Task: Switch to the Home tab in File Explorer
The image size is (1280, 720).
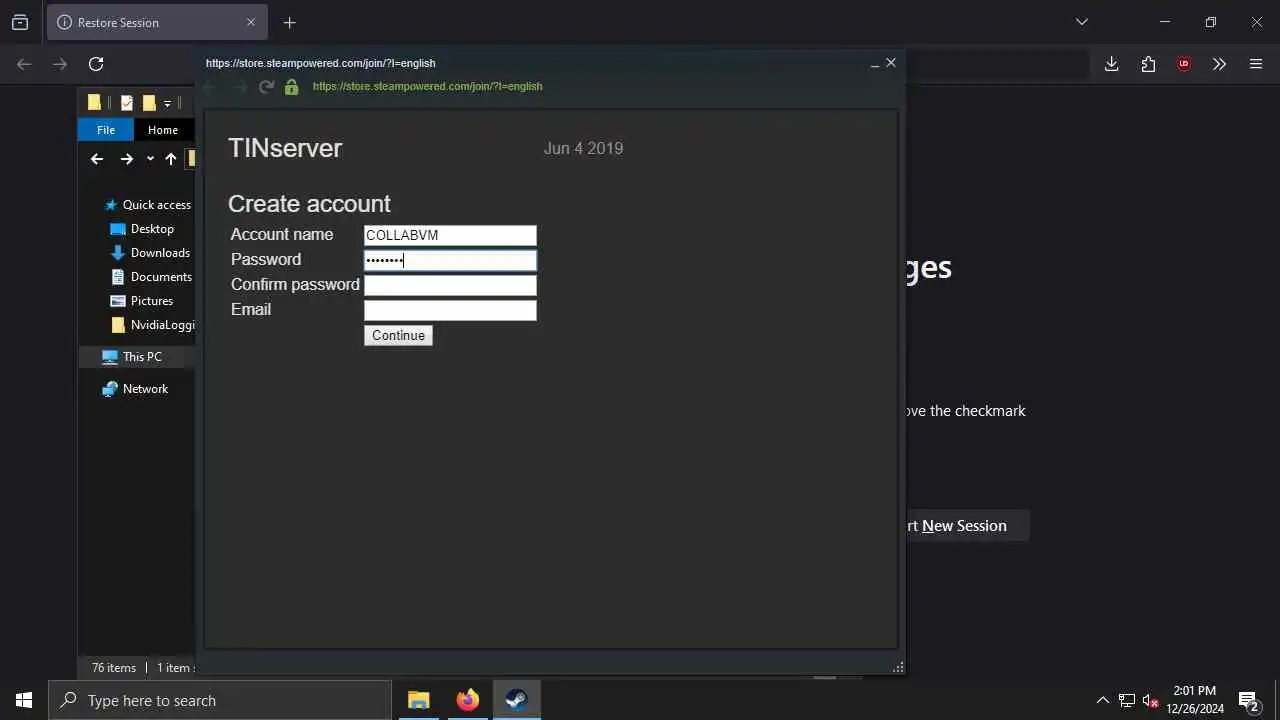Action: coord(162,130)
